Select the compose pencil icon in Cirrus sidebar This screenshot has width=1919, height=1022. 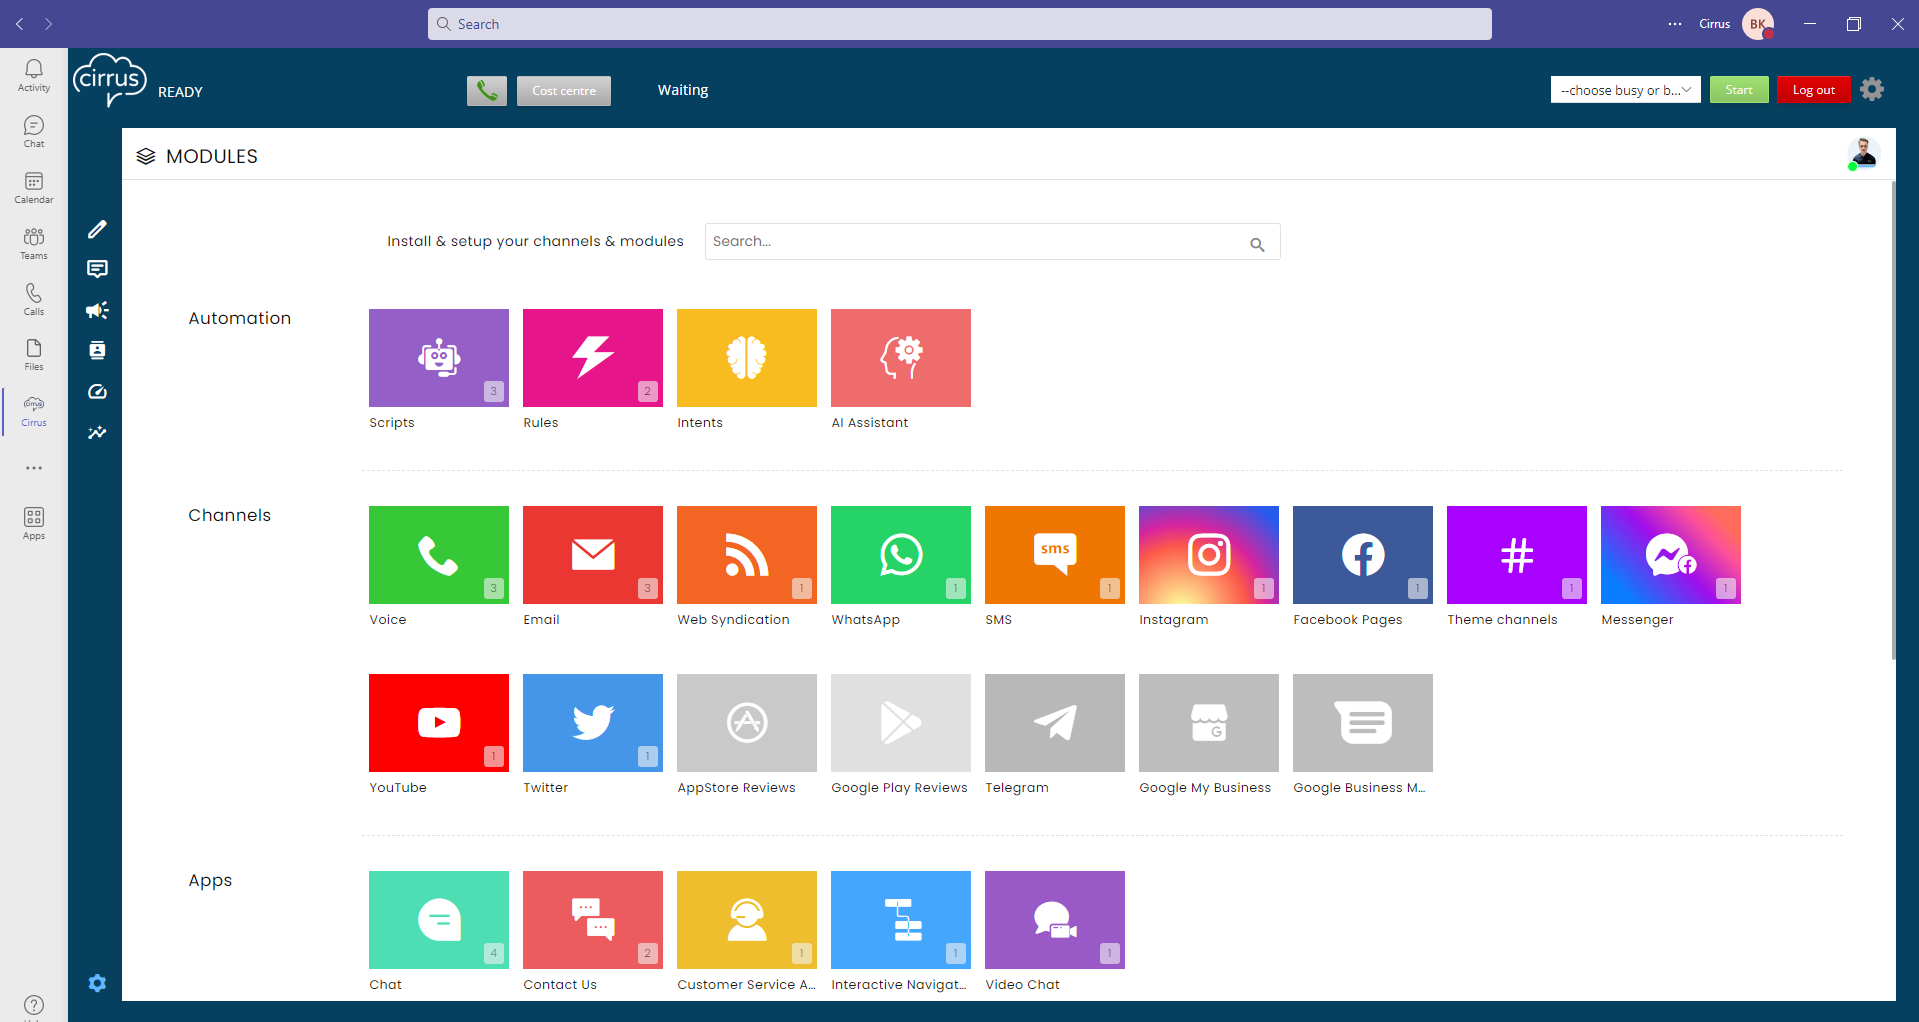coord(96,229)
